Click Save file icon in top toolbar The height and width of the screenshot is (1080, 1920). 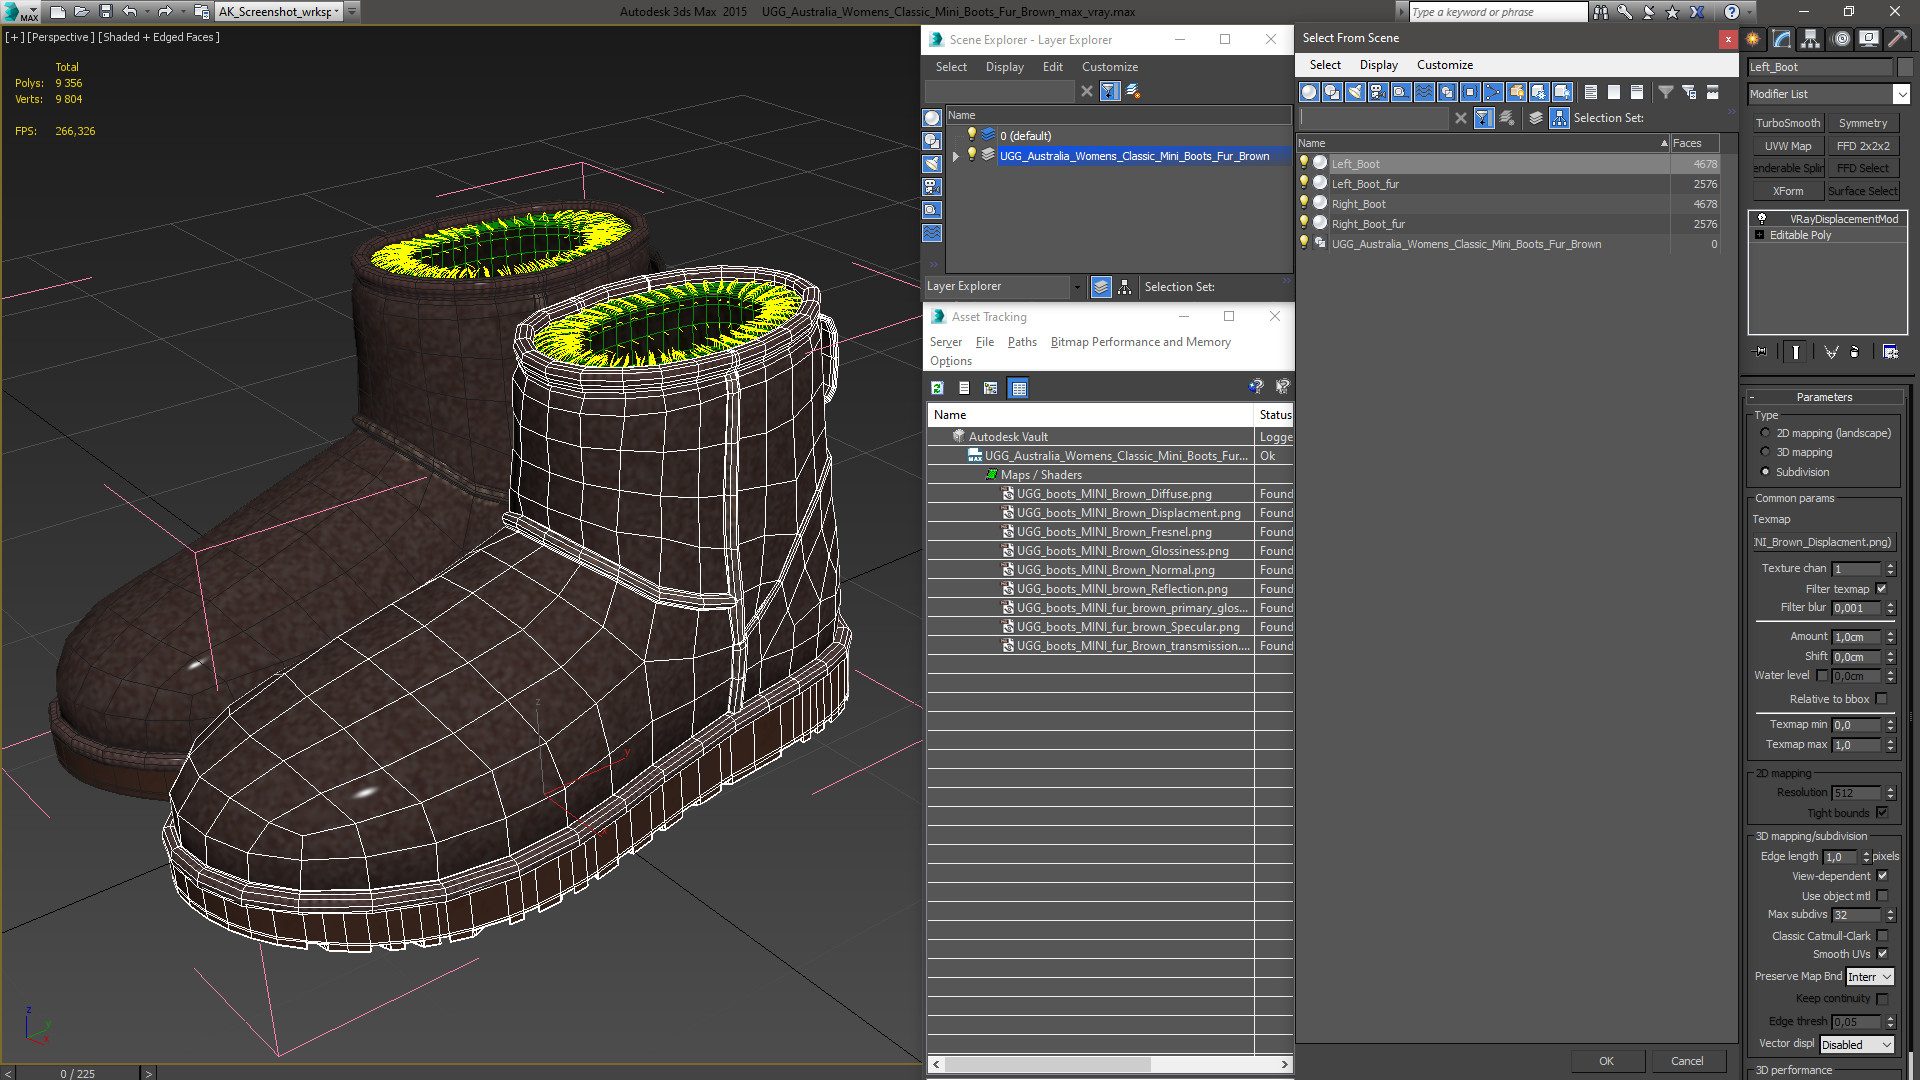(x=105, y=12)
